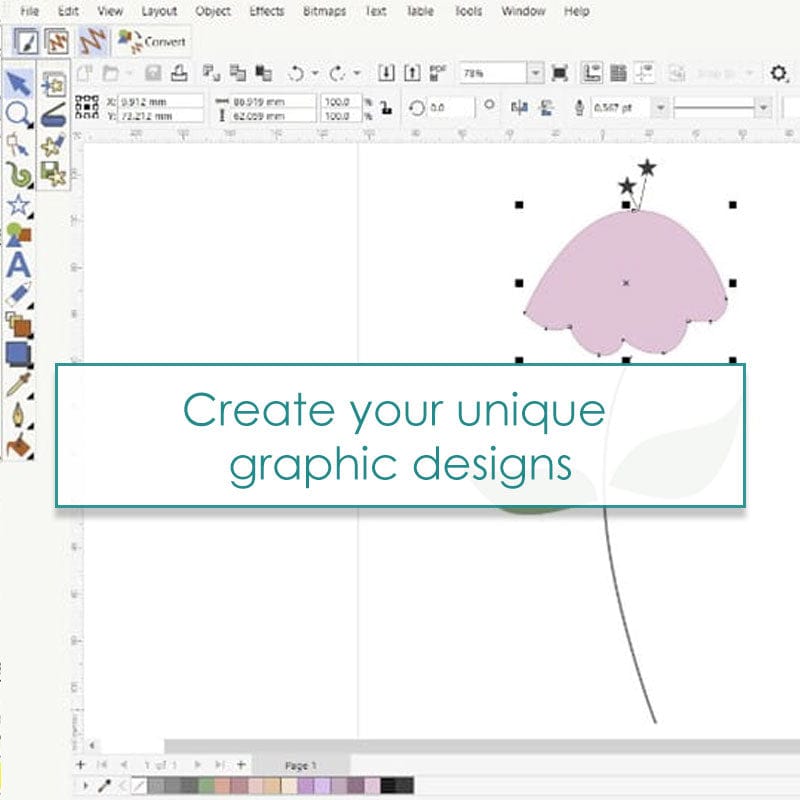Screen dimensions: 800x800
Task: Open the zoom level dropdown
Action: [535, 73]
